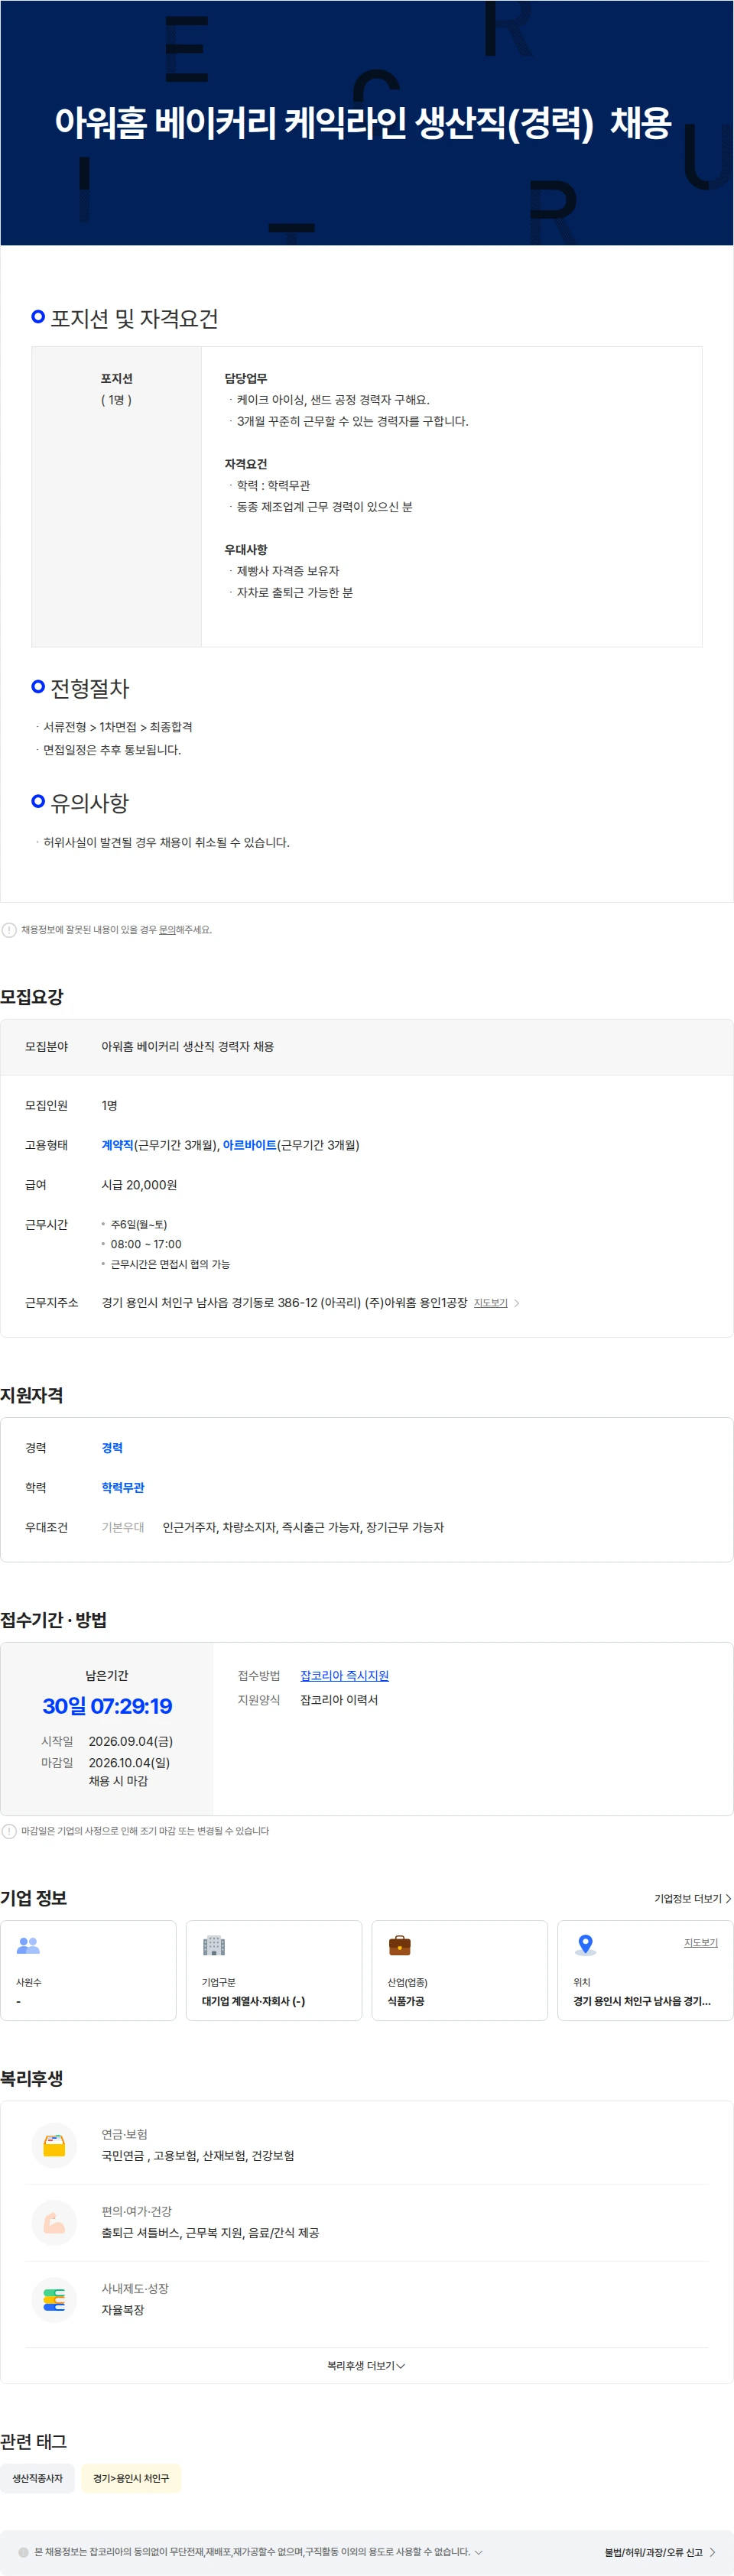Open 지도보기 in the location card
Screen dimensions: 734x2576
pos(700,1942)
